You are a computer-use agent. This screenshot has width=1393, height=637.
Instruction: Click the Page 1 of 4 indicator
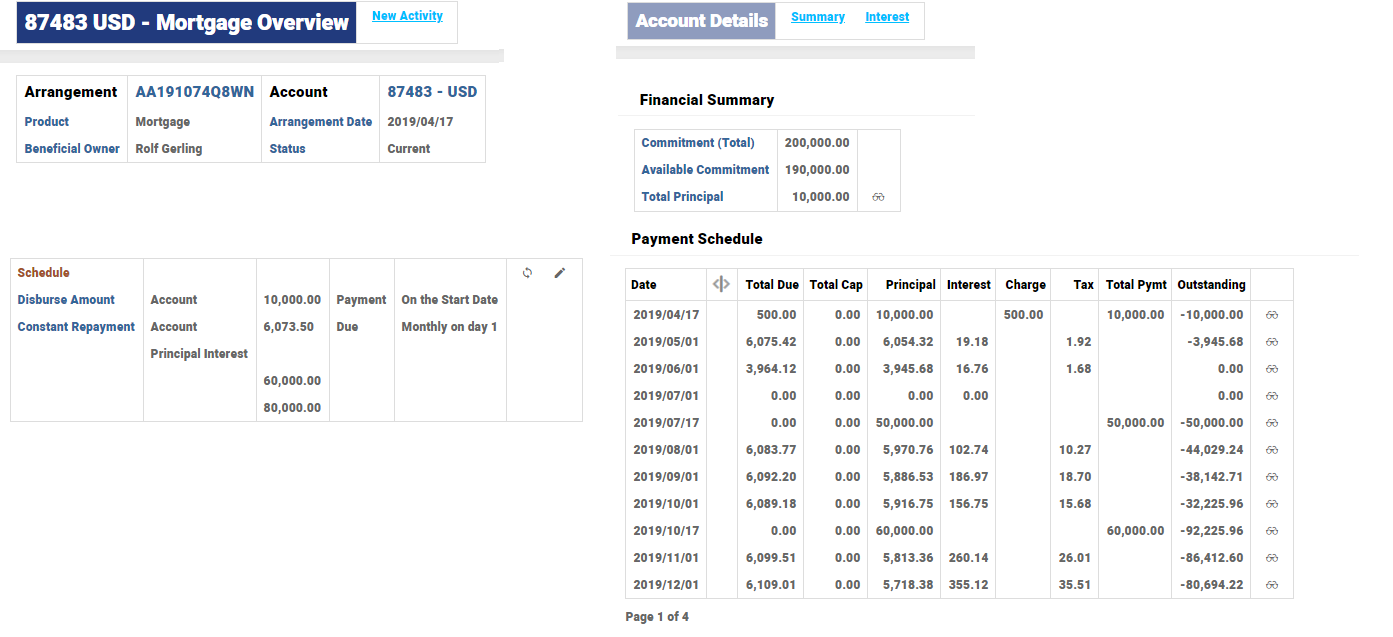656,617
